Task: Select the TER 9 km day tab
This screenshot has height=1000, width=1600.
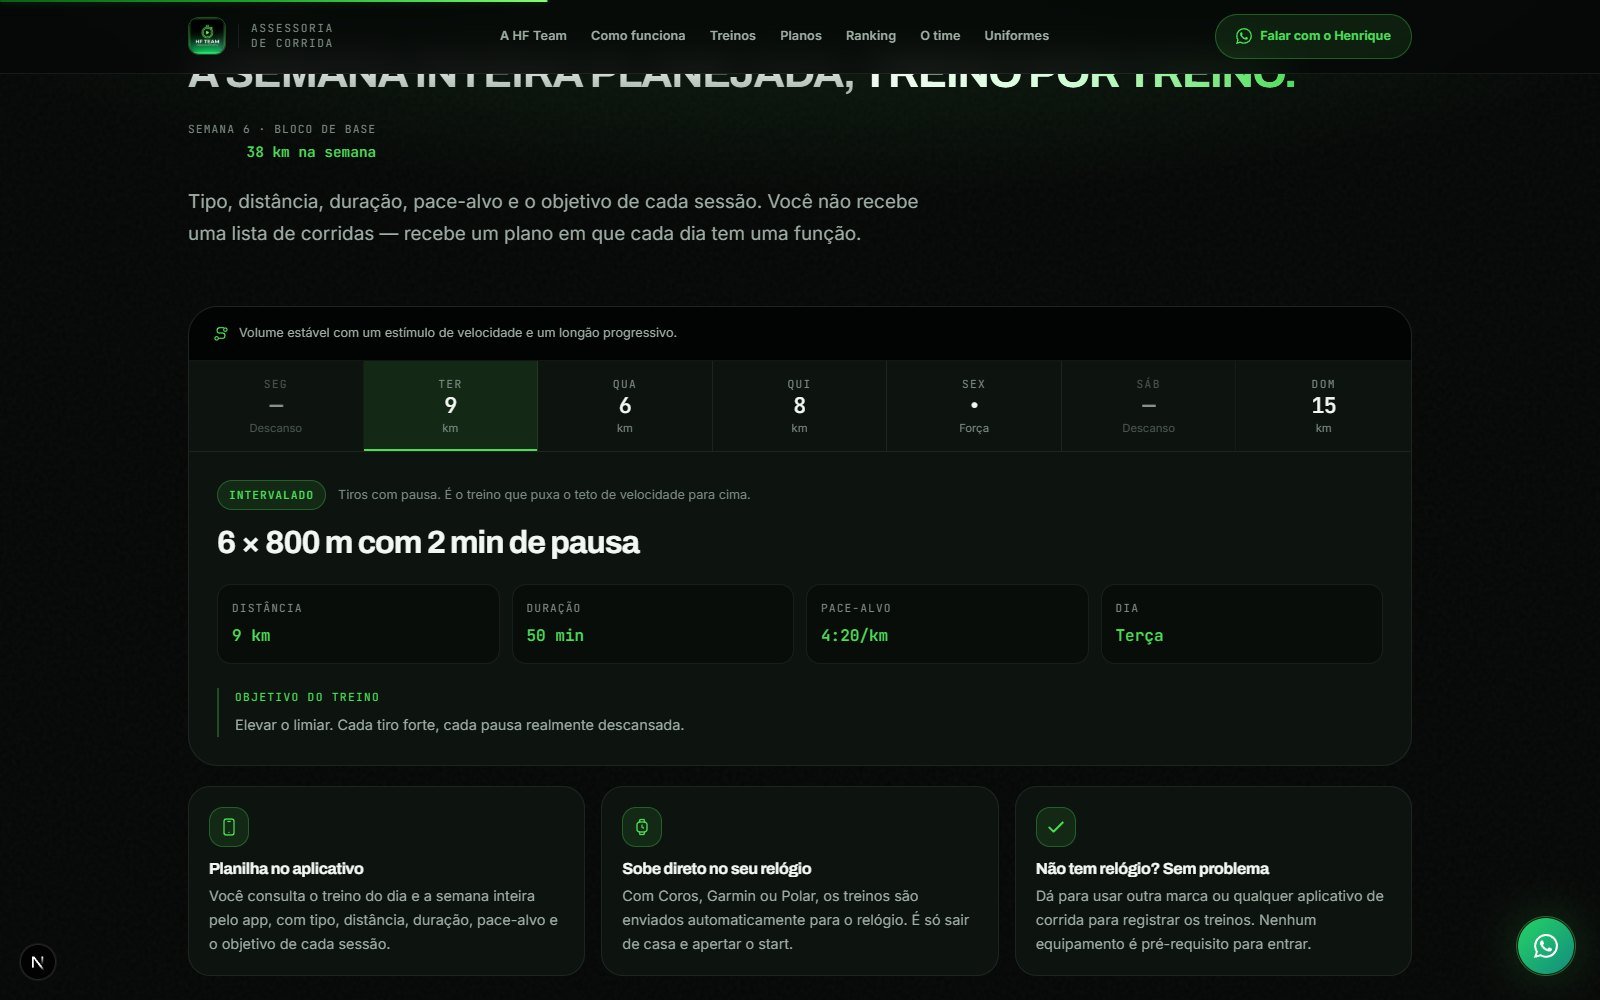Action: pos(451,406)
